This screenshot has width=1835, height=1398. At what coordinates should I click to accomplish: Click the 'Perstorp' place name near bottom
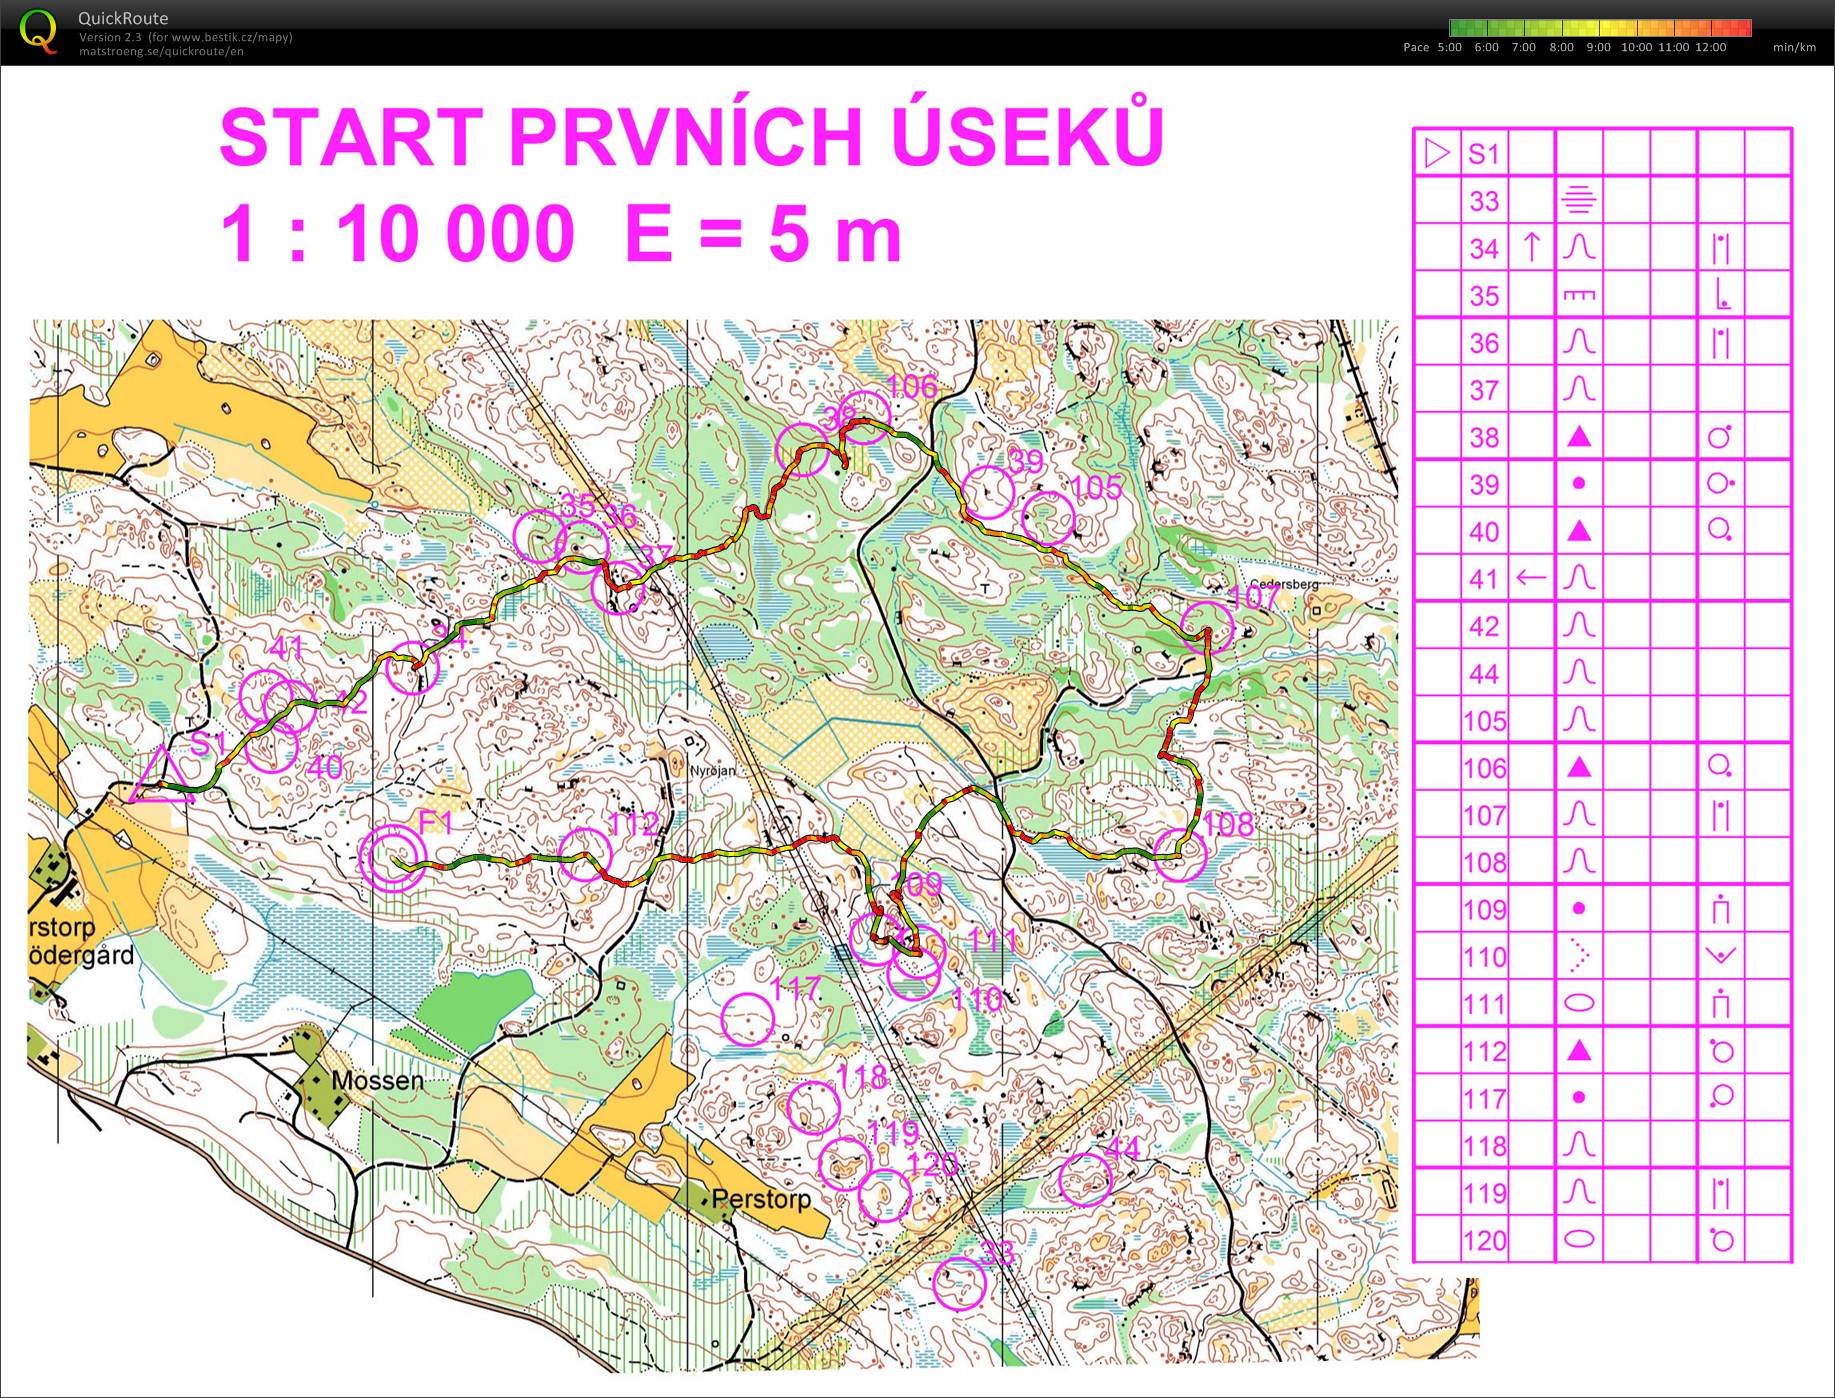761,1198
